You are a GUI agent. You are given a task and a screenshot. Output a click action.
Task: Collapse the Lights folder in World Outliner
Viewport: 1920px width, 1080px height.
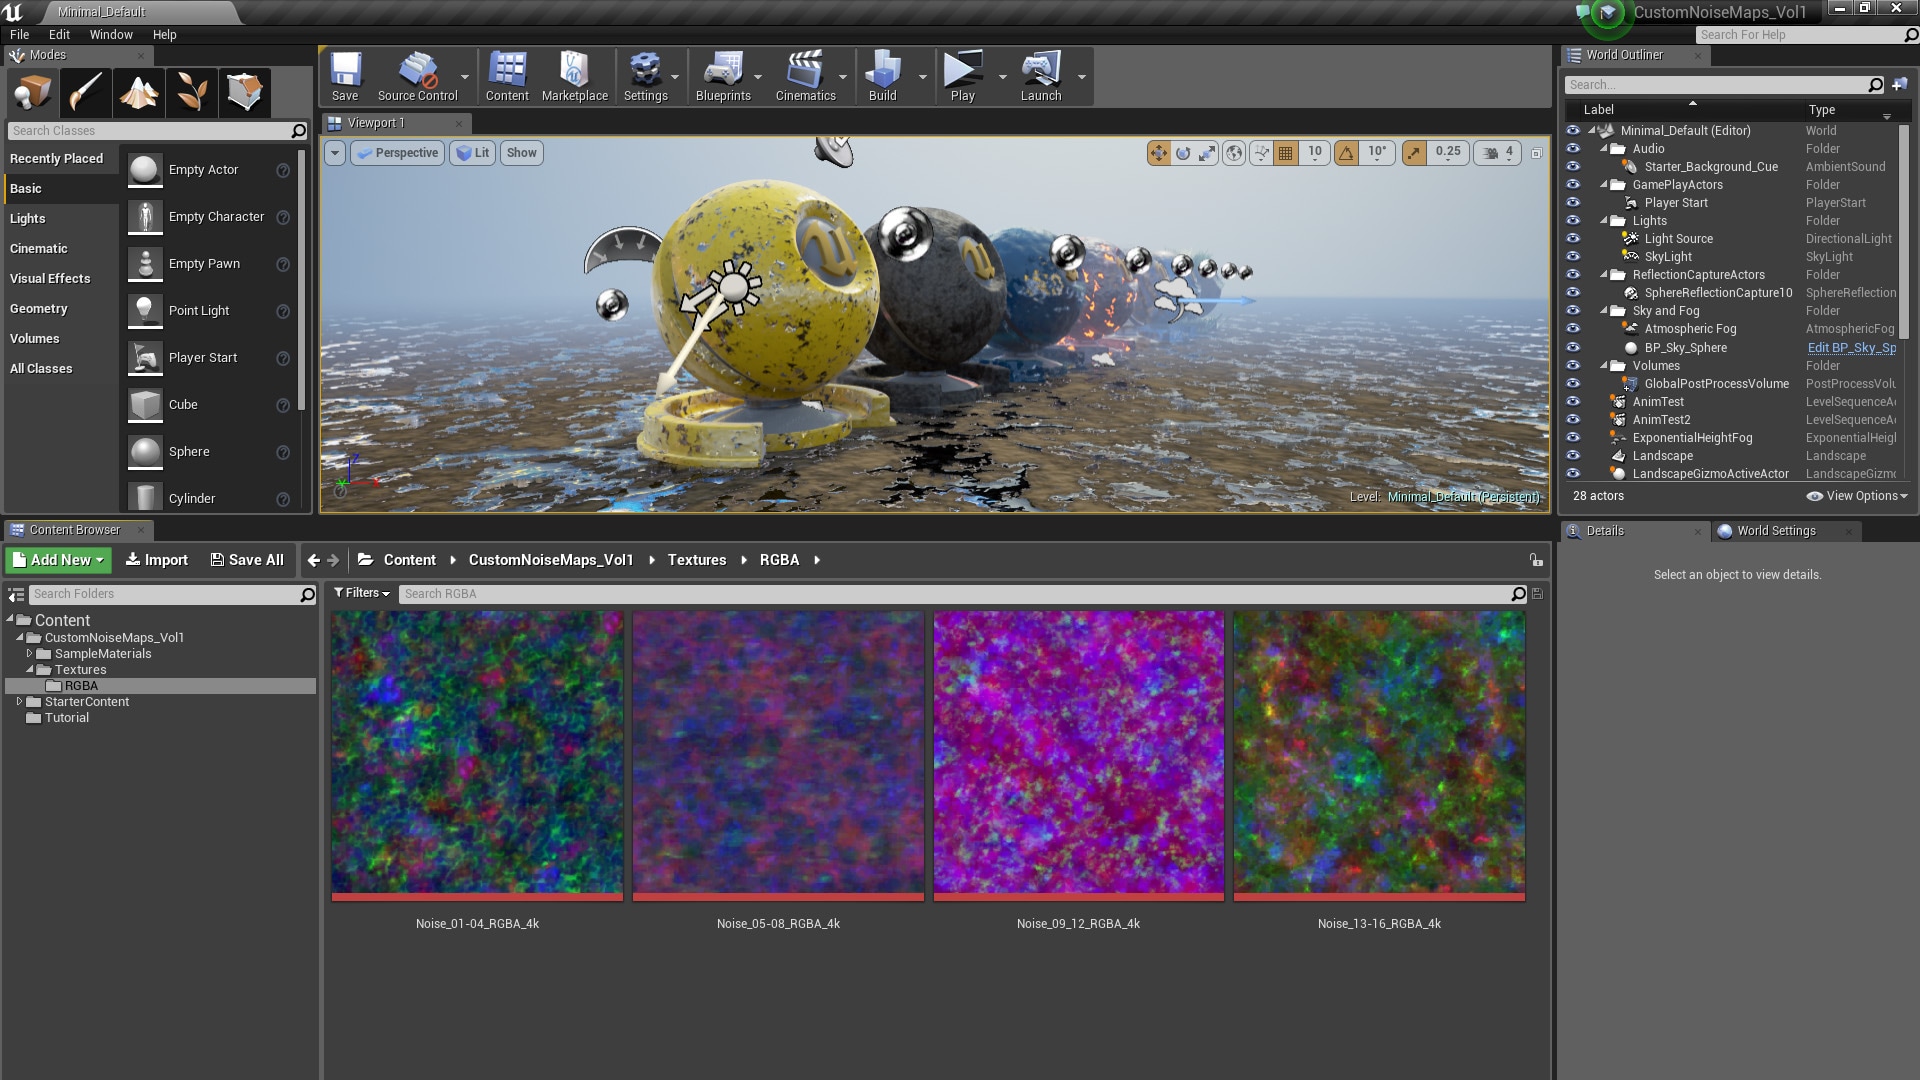pos(1605,221)
